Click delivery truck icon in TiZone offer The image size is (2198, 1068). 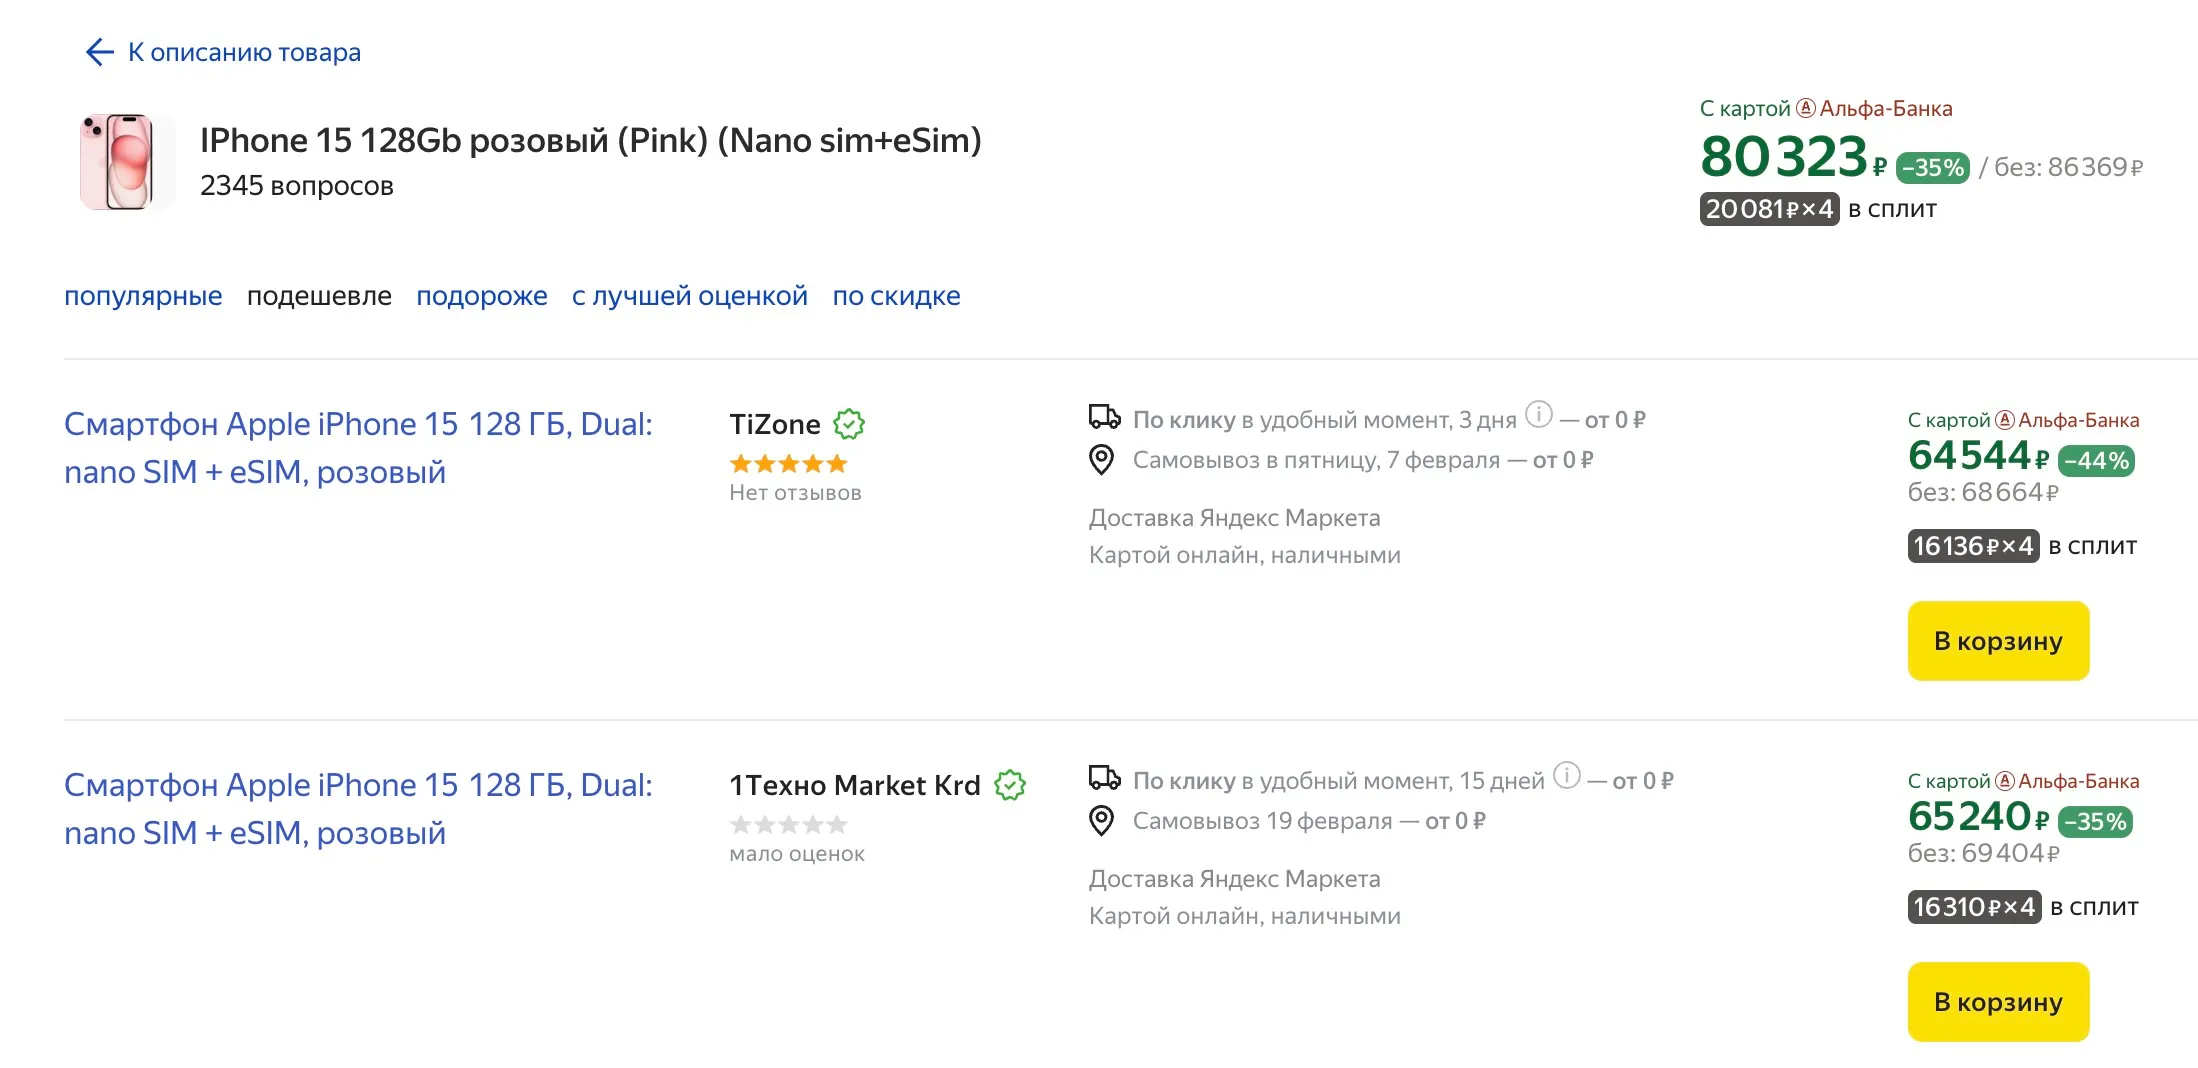click(1104, 417)
